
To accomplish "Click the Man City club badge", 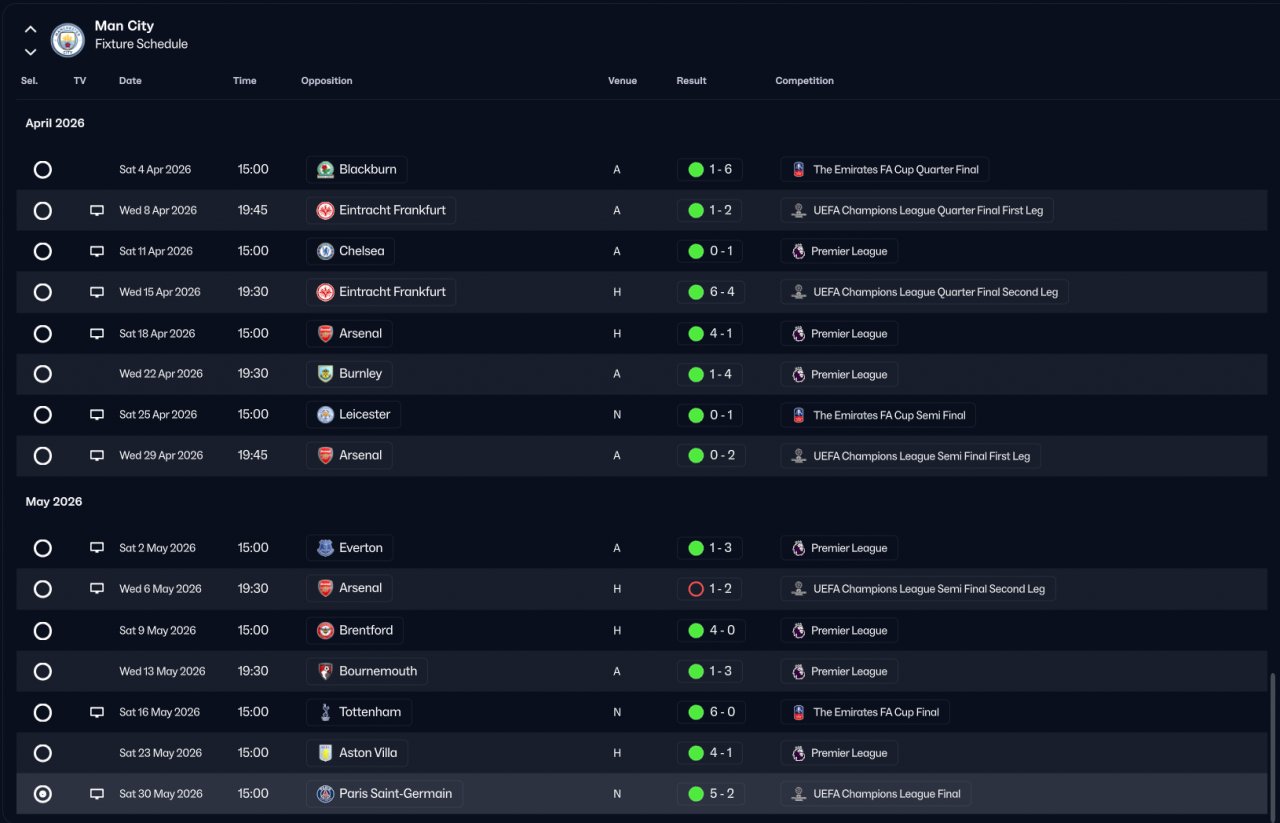I will click(68, 40).
